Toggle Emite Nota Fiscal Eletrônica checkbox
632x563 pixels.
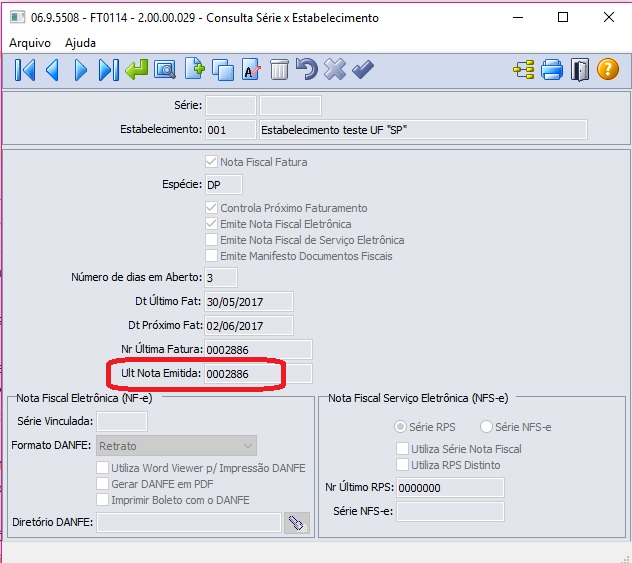pyautogui.click(x=211, y=224)
